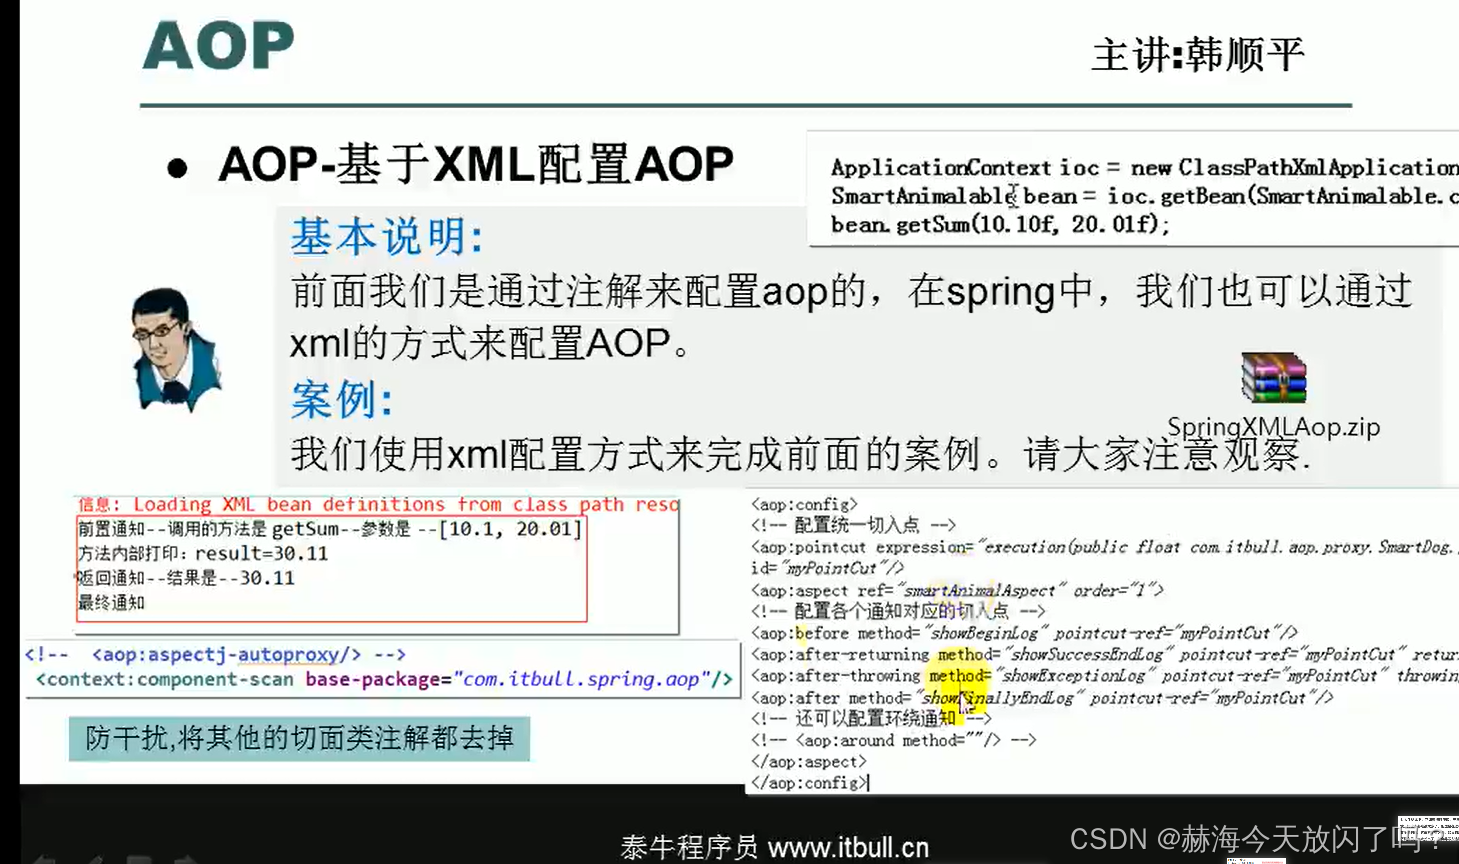The height and width of the screenshot is (864, 1459).
Task: Click the 配置统一切入点 comment line
Action: click(x=853, y=525)
